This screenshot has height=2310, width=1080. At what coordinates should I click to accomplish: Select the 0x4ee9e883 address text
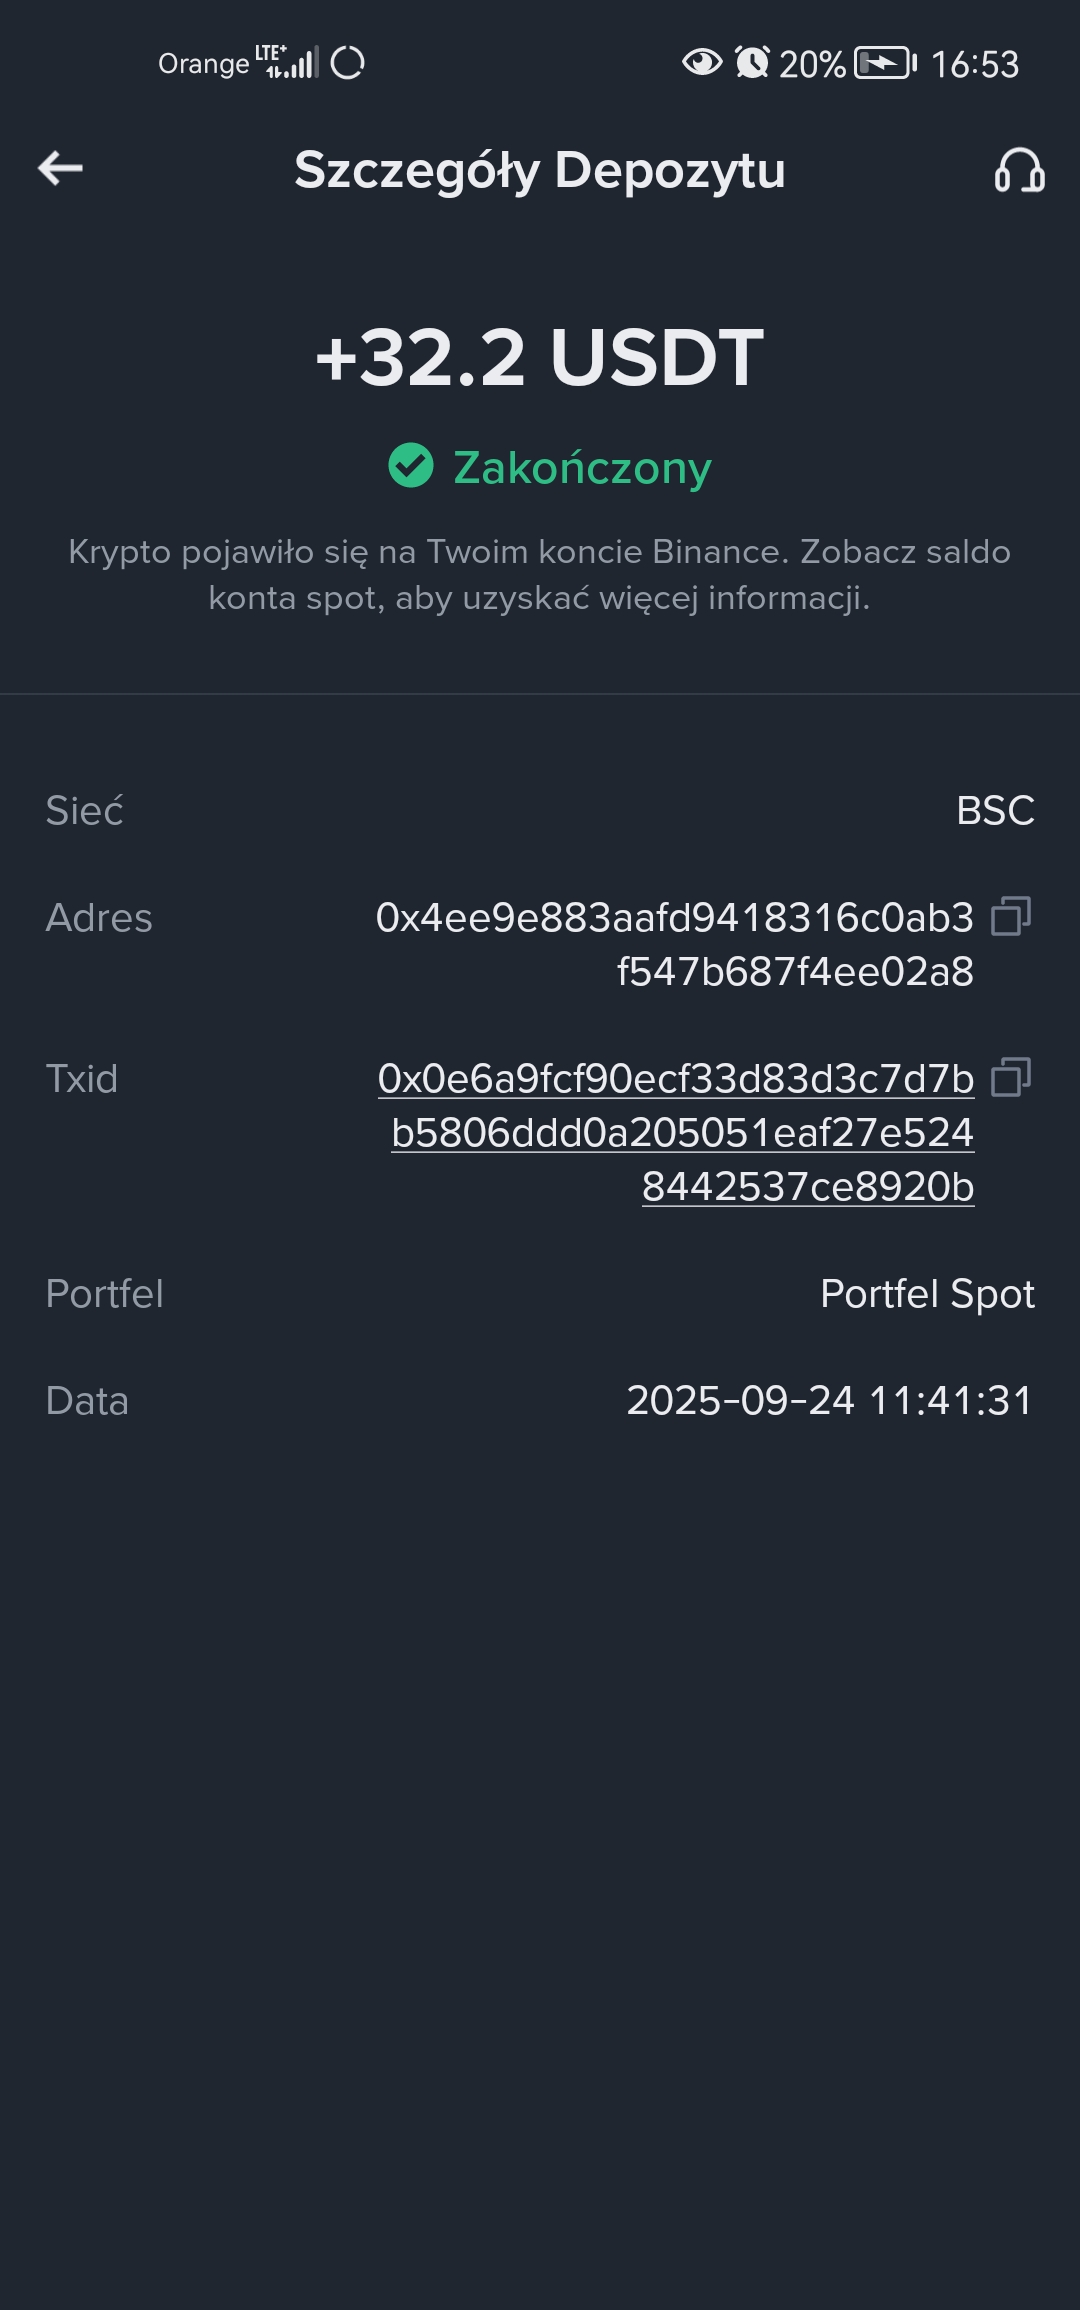[x=675, y=943]
